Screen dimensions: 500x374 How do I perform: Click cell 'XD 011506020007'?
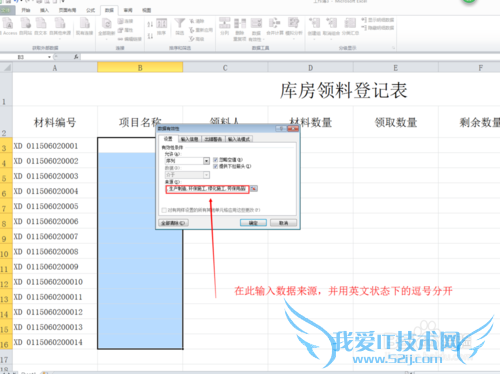point(55,237)
